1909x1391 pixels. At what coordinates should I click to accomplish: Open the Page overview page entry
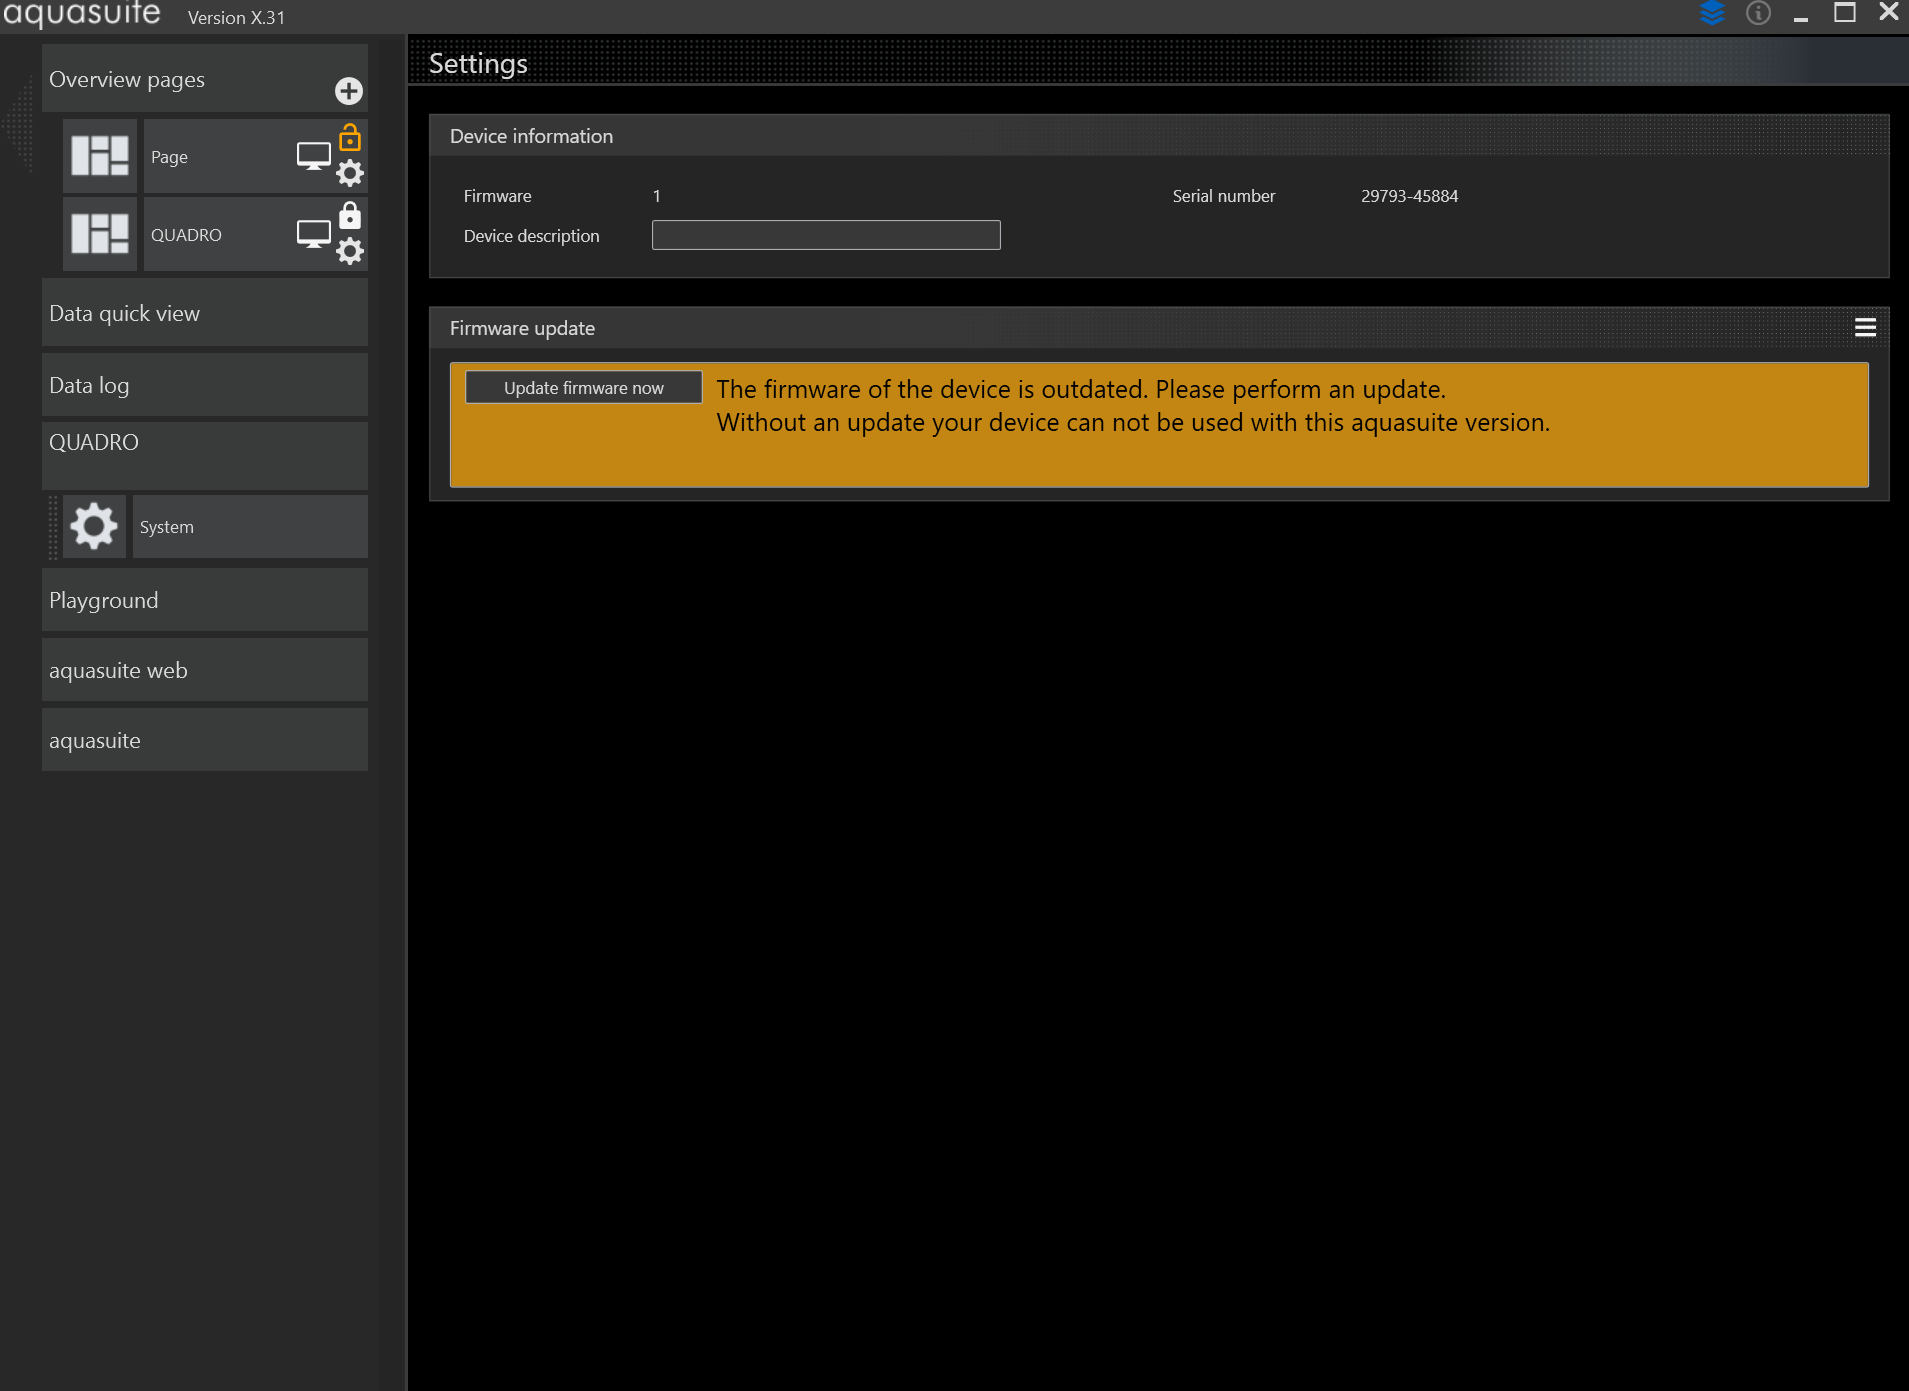215,157
